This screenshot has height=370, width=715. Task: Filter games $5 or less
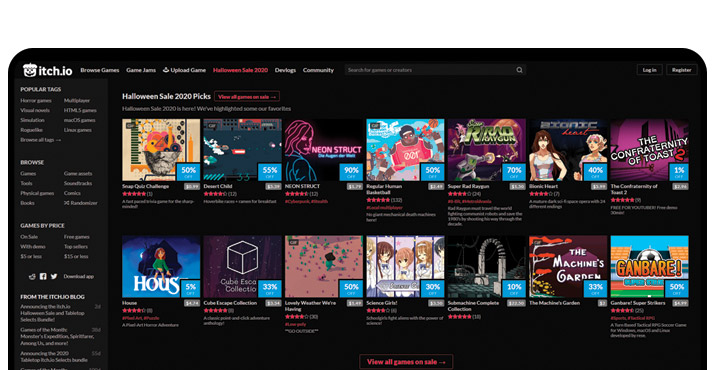click(x=31, y=256)
